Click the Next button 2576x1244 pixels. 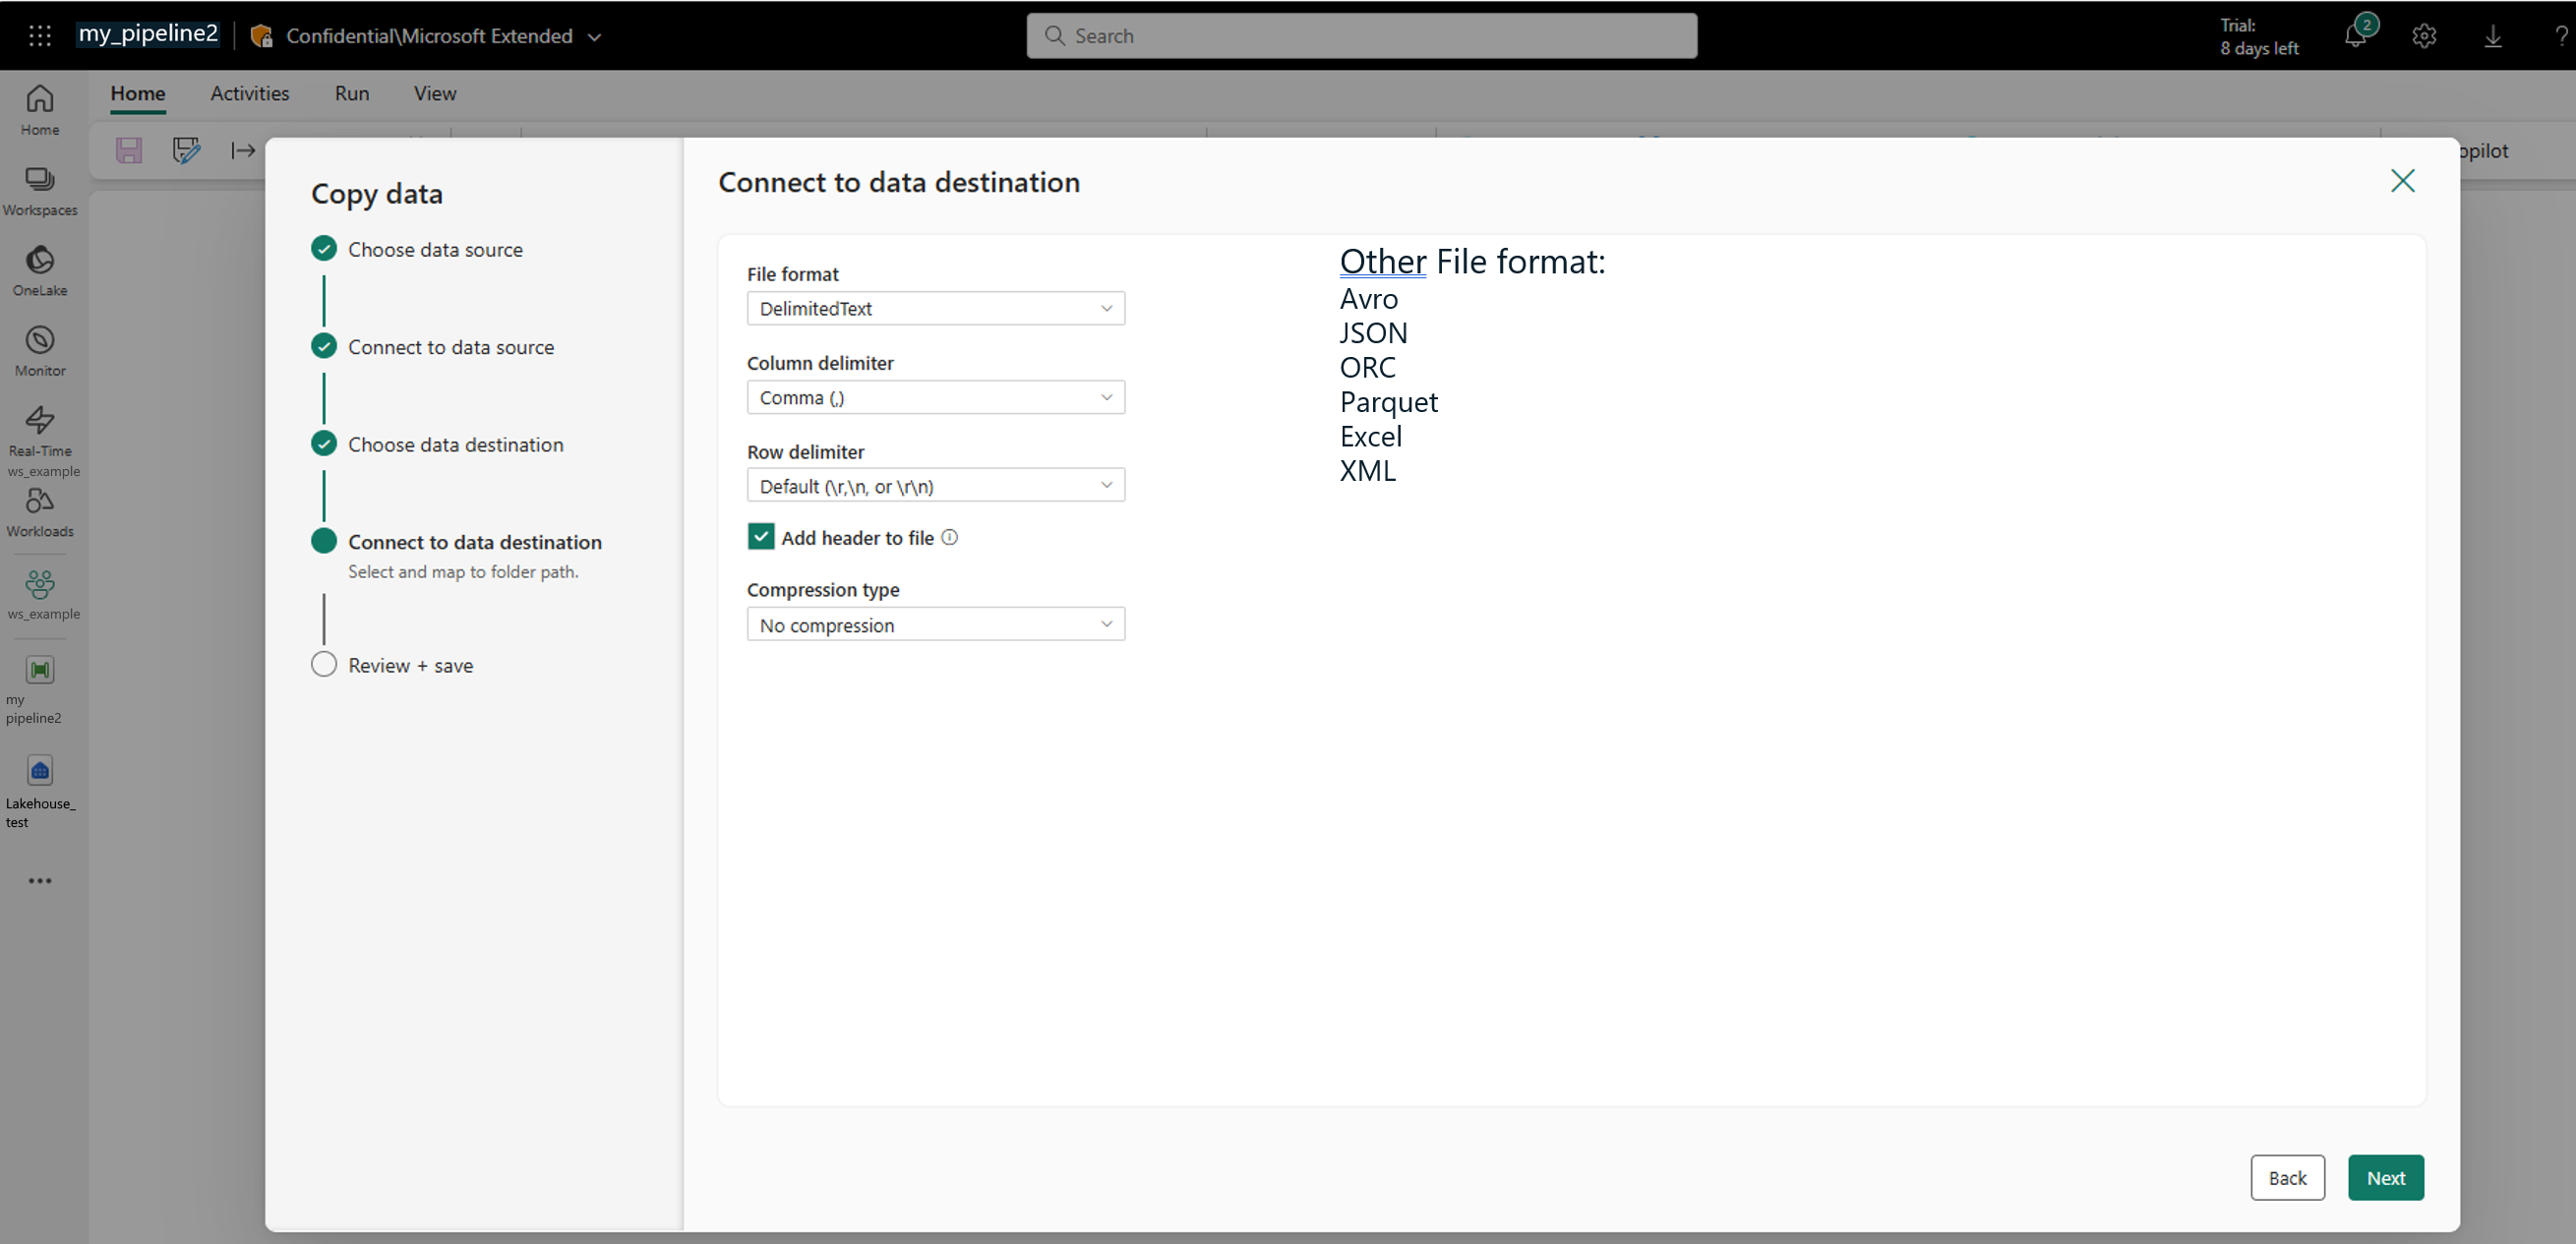click(2385, 1178)
